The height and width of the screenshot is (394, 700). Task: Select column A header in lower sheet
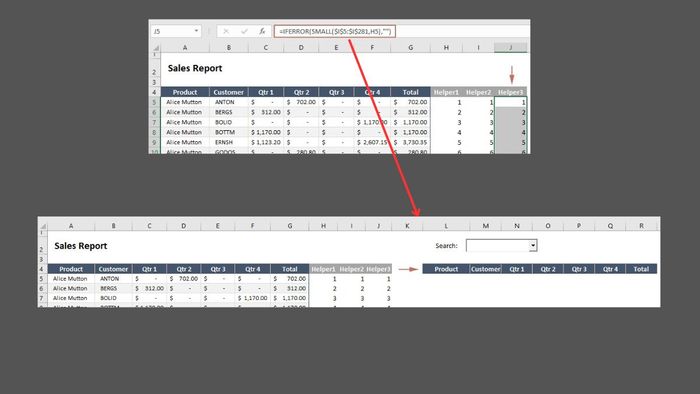[71, 226]
